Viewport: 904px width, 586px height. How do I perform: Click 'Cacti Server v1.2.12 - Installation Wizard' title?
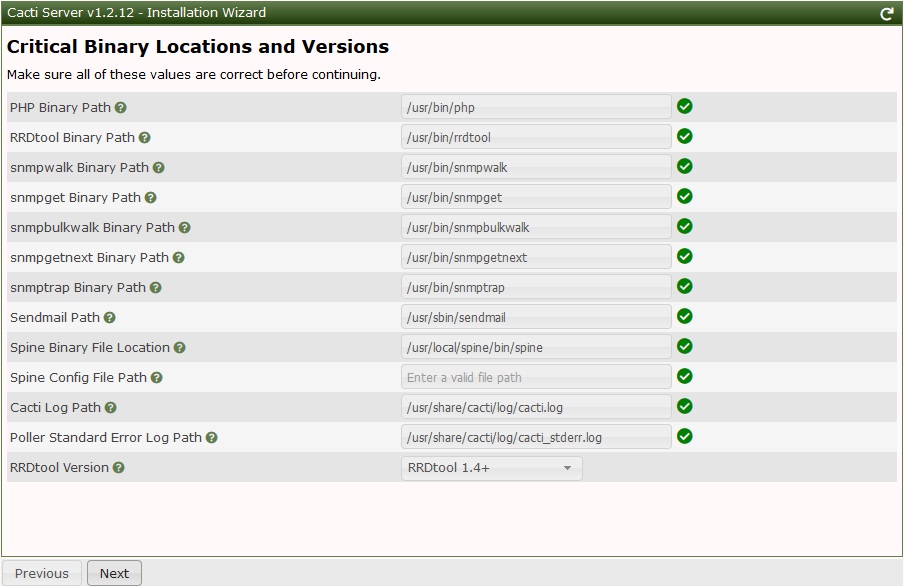[x=137, y=13]
